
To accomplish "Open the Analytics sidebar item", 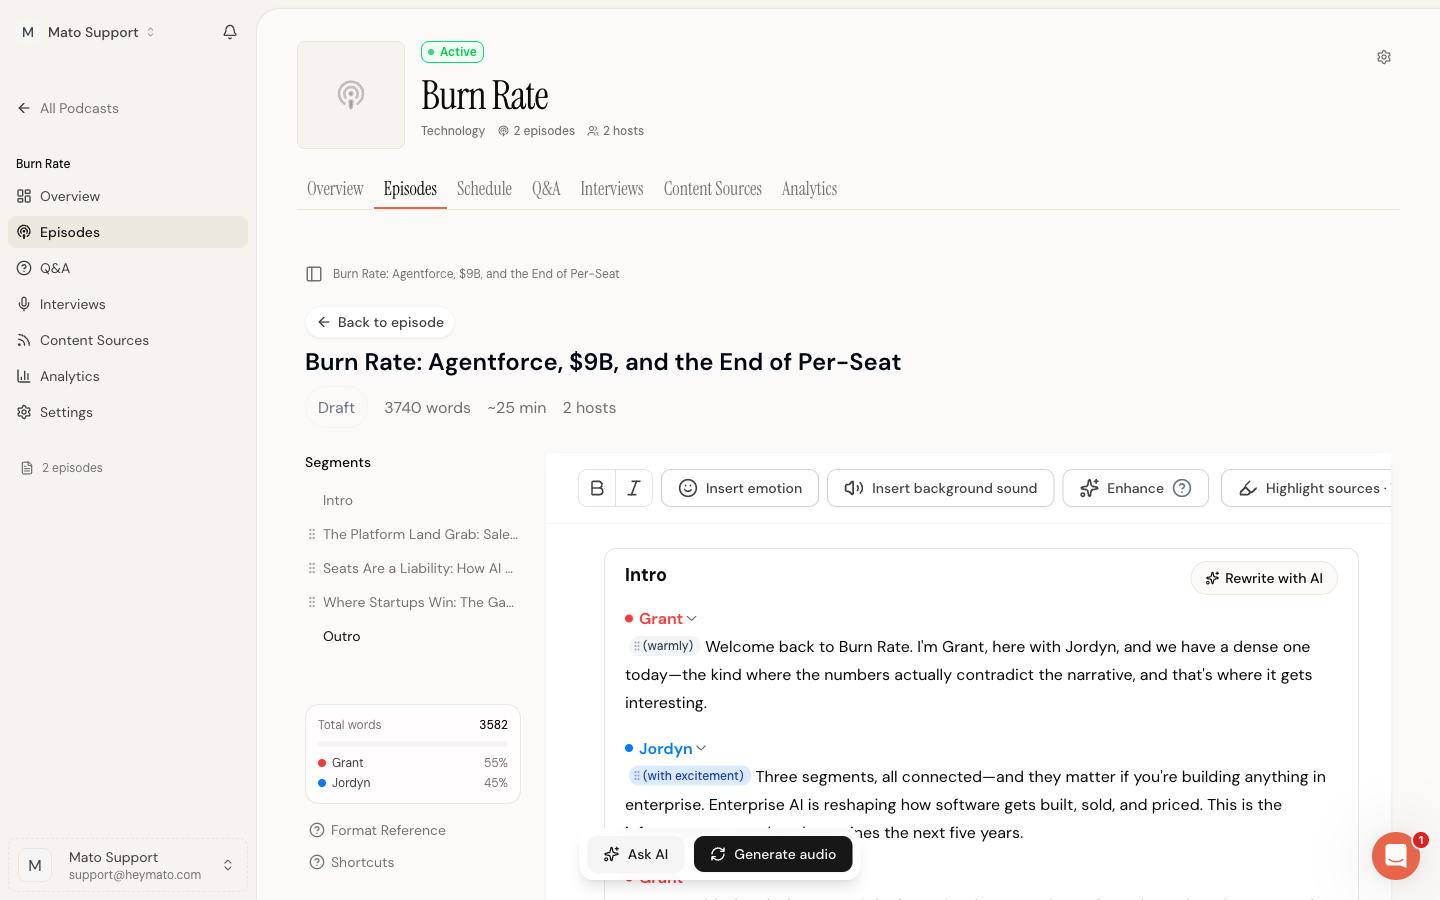I will click(70, 376).
